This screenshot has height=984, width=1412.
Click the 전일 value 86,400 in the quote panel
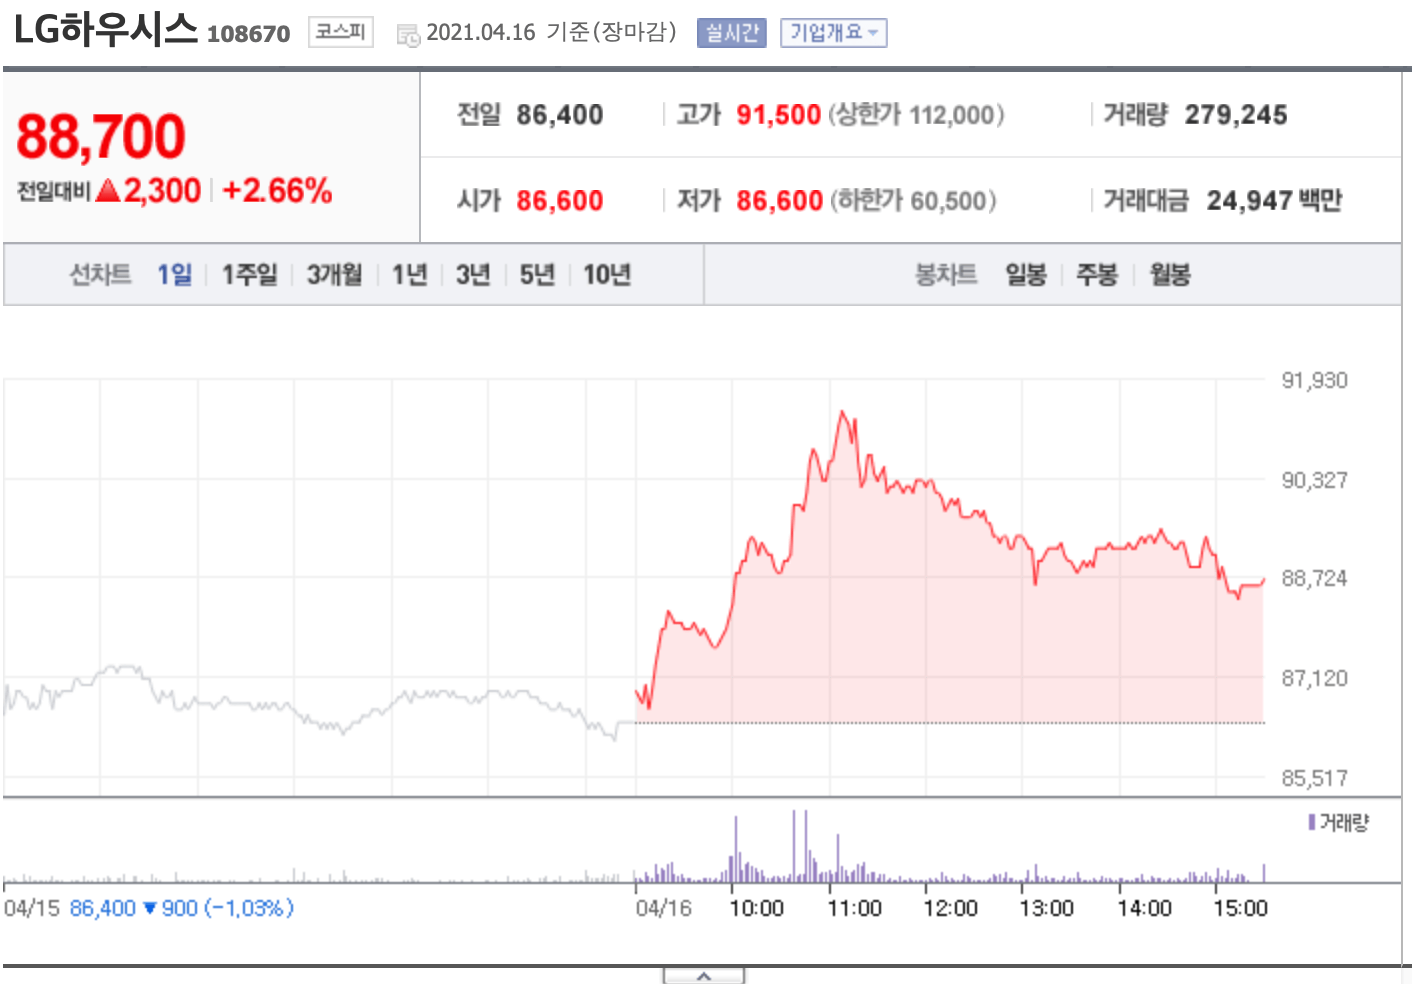click(x=559, y=115)
